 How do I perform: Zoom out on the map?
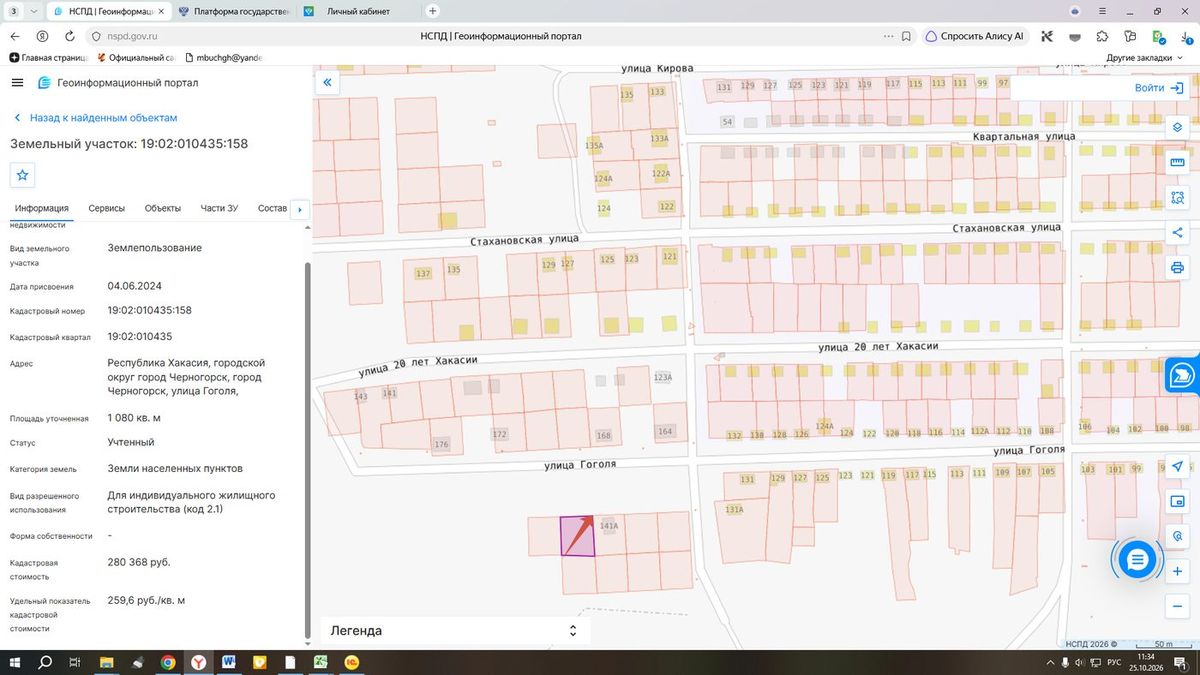pos(1177,606)
